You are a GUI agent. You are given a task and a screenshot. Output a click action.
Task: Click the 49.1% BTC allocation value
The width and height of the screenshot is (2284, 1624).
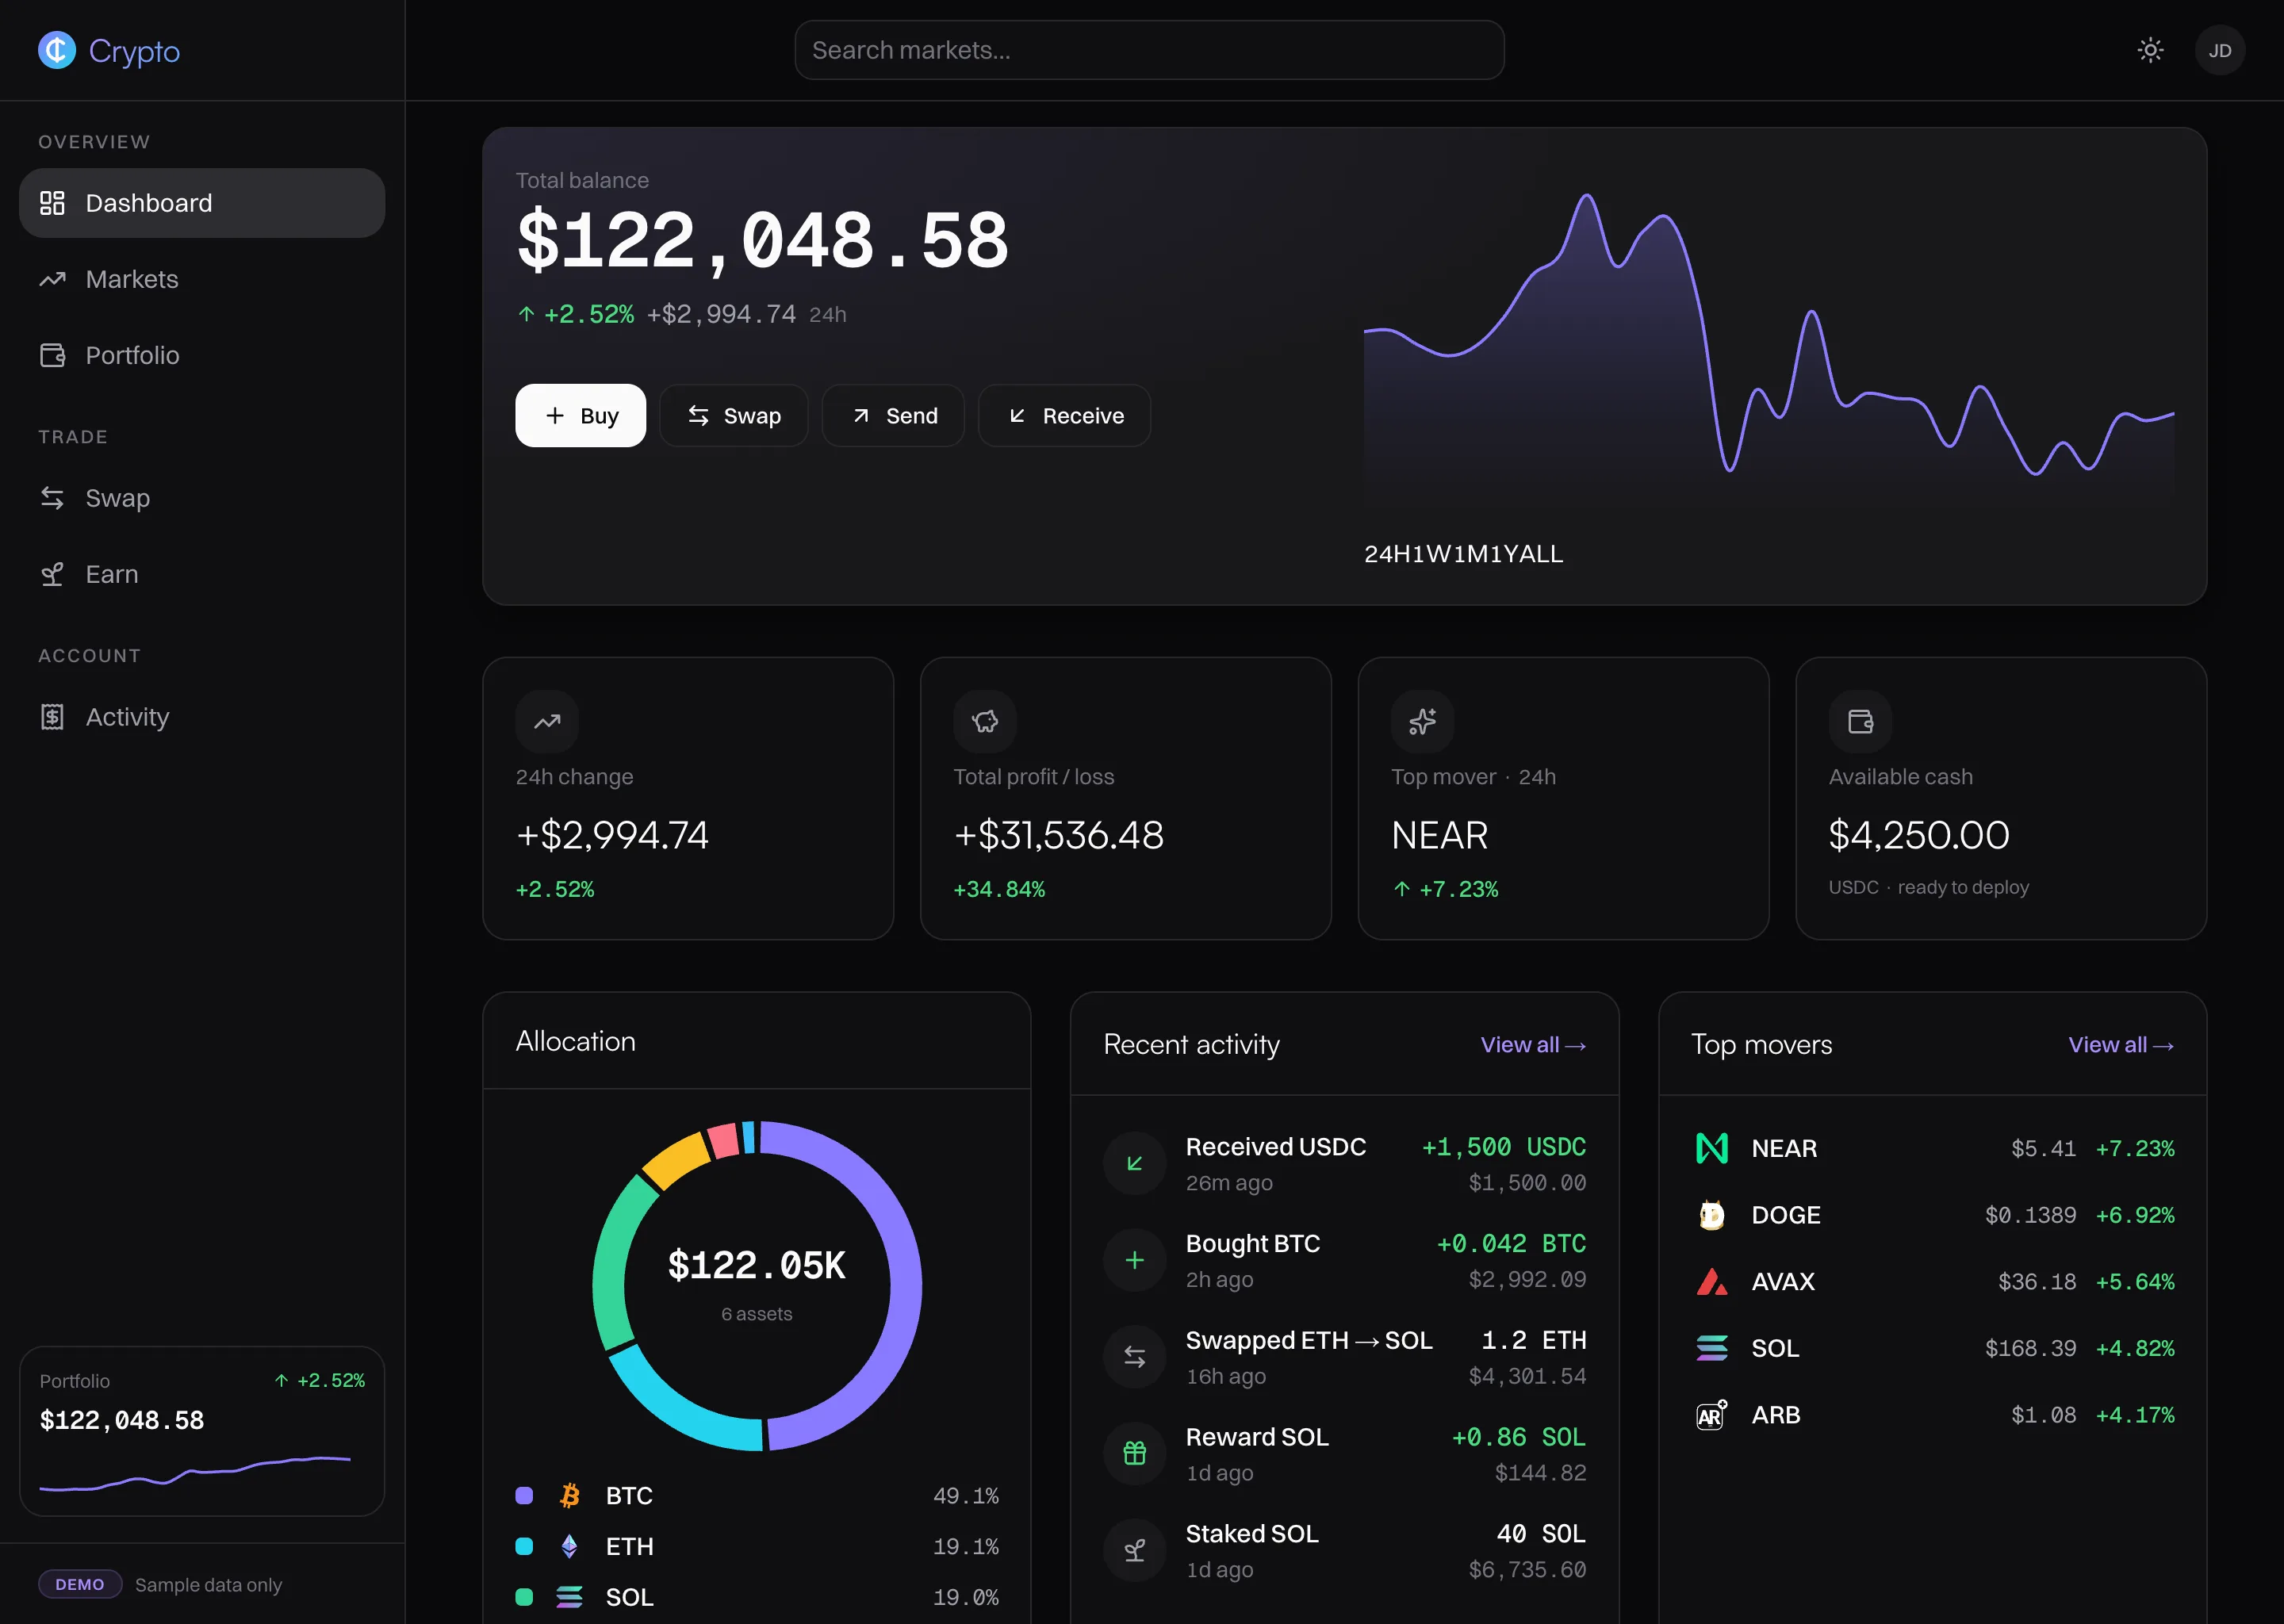(965, 1495)
